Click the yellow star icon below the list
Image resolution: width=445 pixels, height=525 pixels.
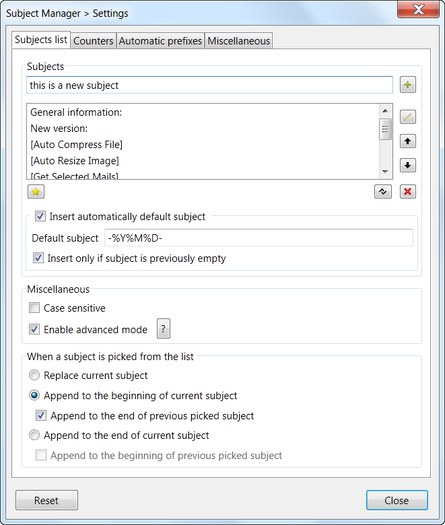tap(36, 192)
